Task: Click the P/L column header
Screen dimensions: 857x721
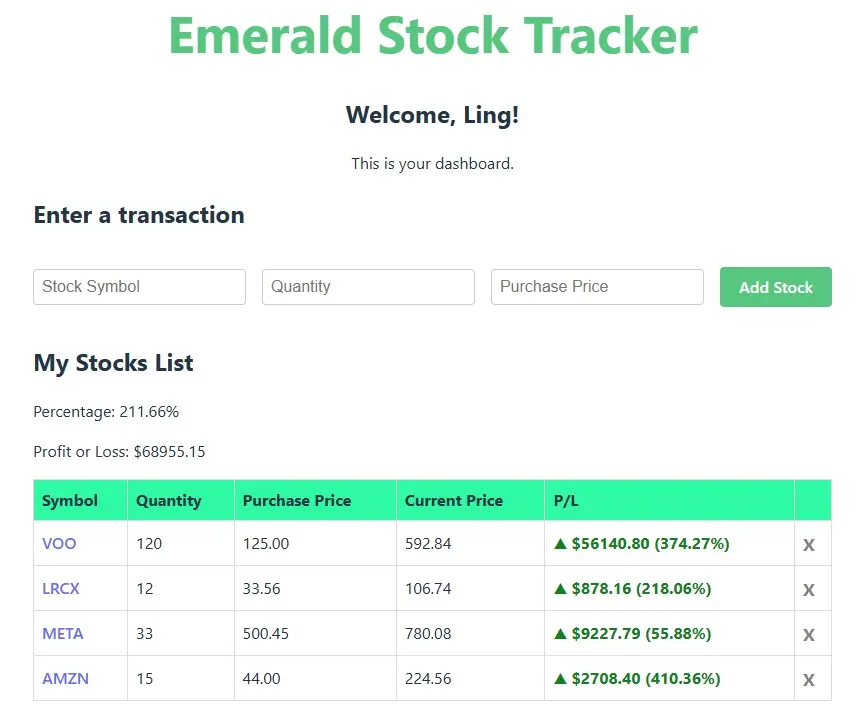Action: pyautogui.click(x=566, y=501)
